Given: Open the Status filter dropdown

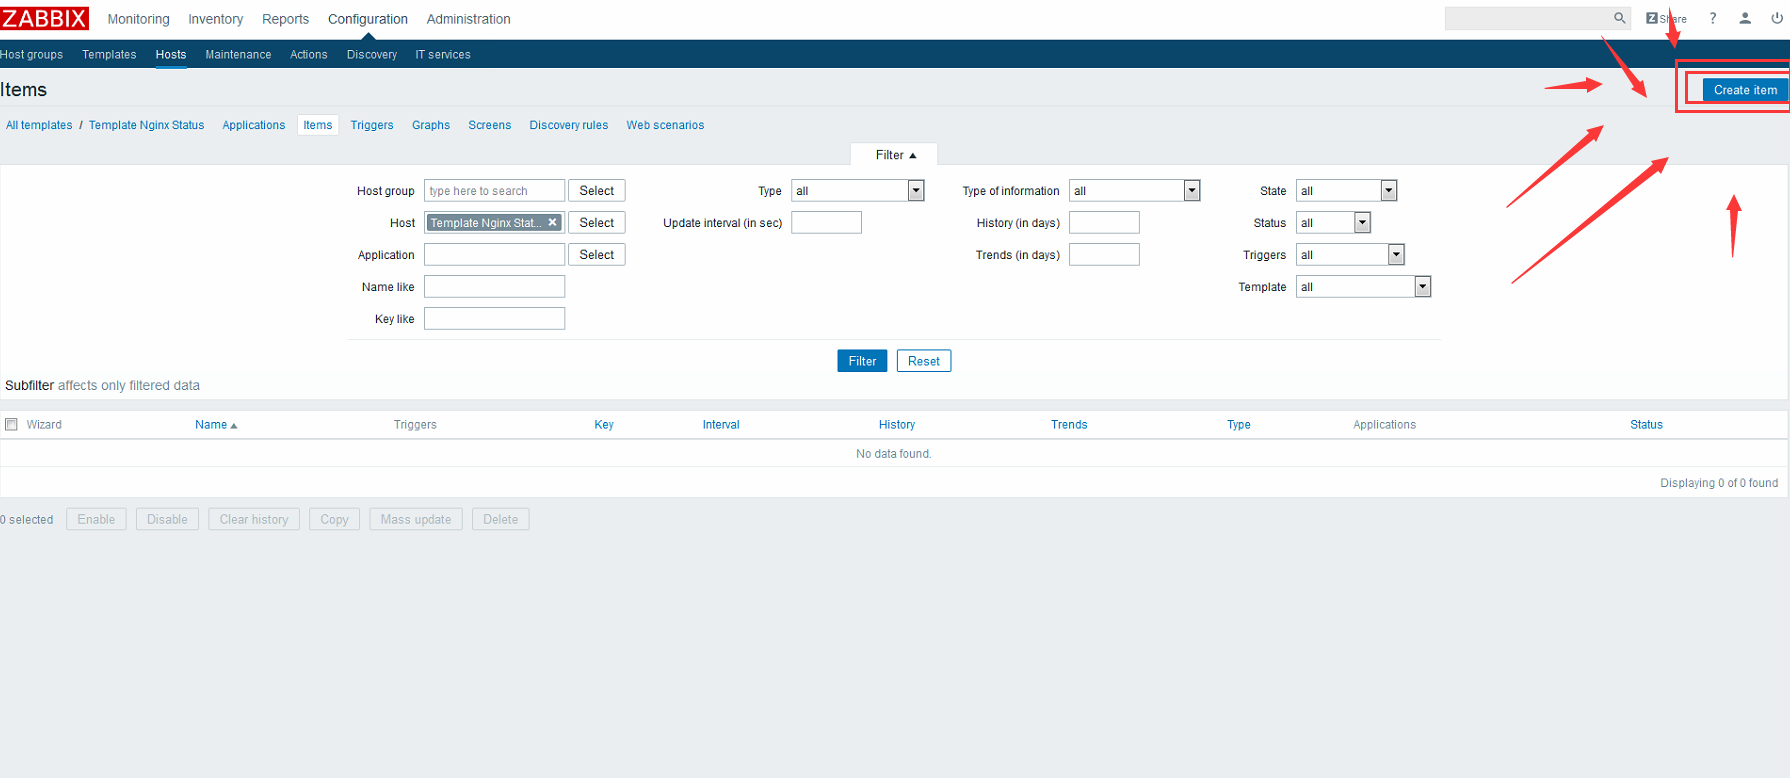Looking at the screenshot, I should click(1333, 222).
